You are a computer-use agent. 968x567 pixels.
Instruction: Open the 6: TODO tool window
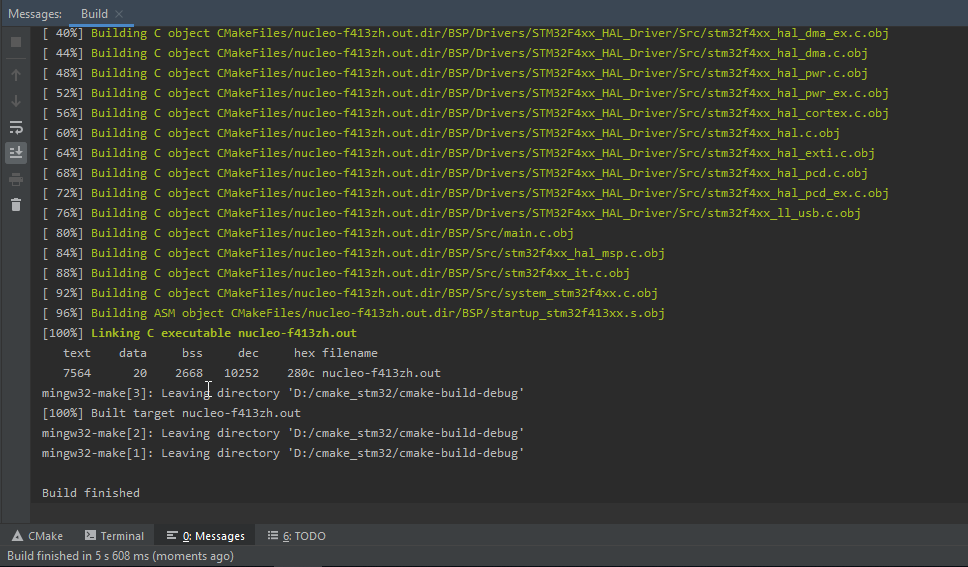coord(296,536)
